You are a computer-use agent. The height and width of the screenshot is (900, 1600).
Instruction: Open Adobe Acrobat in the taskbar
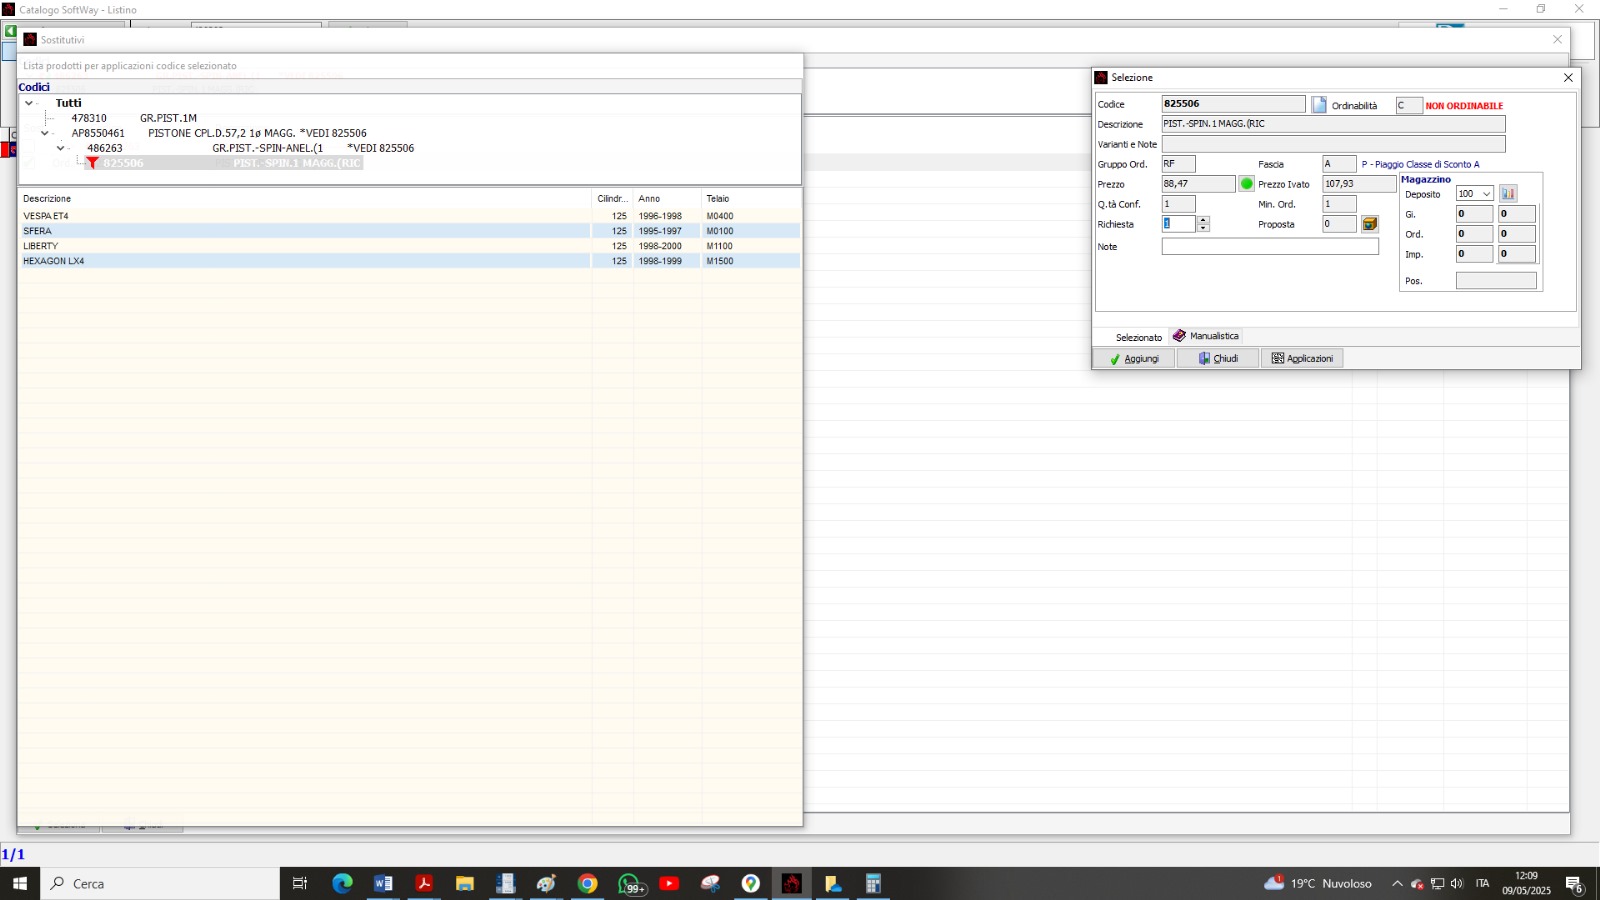tap(424, 883)
